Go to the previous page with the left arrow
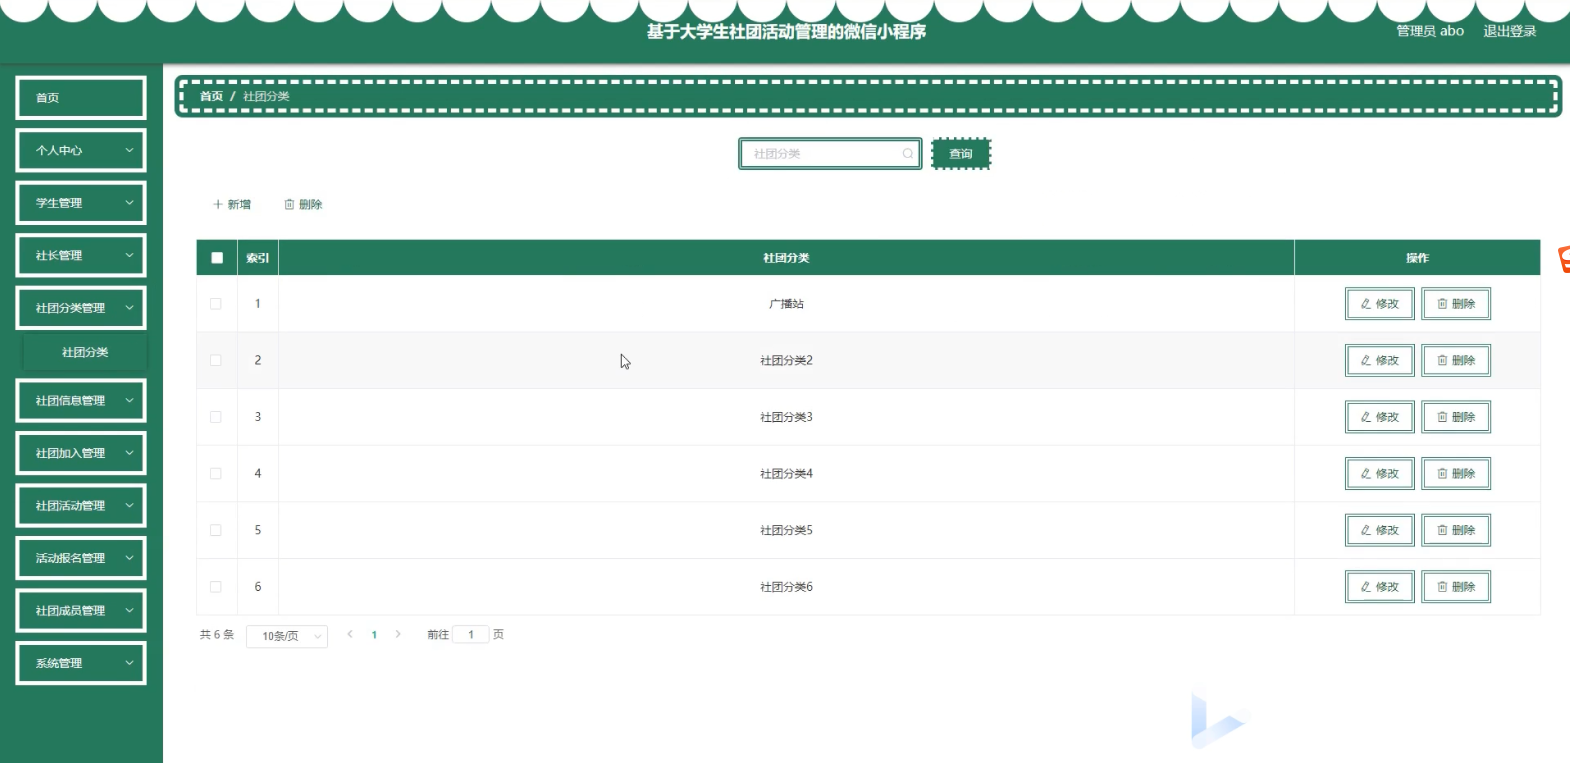This screenshot has height=763, width=1570. (350, 634)
